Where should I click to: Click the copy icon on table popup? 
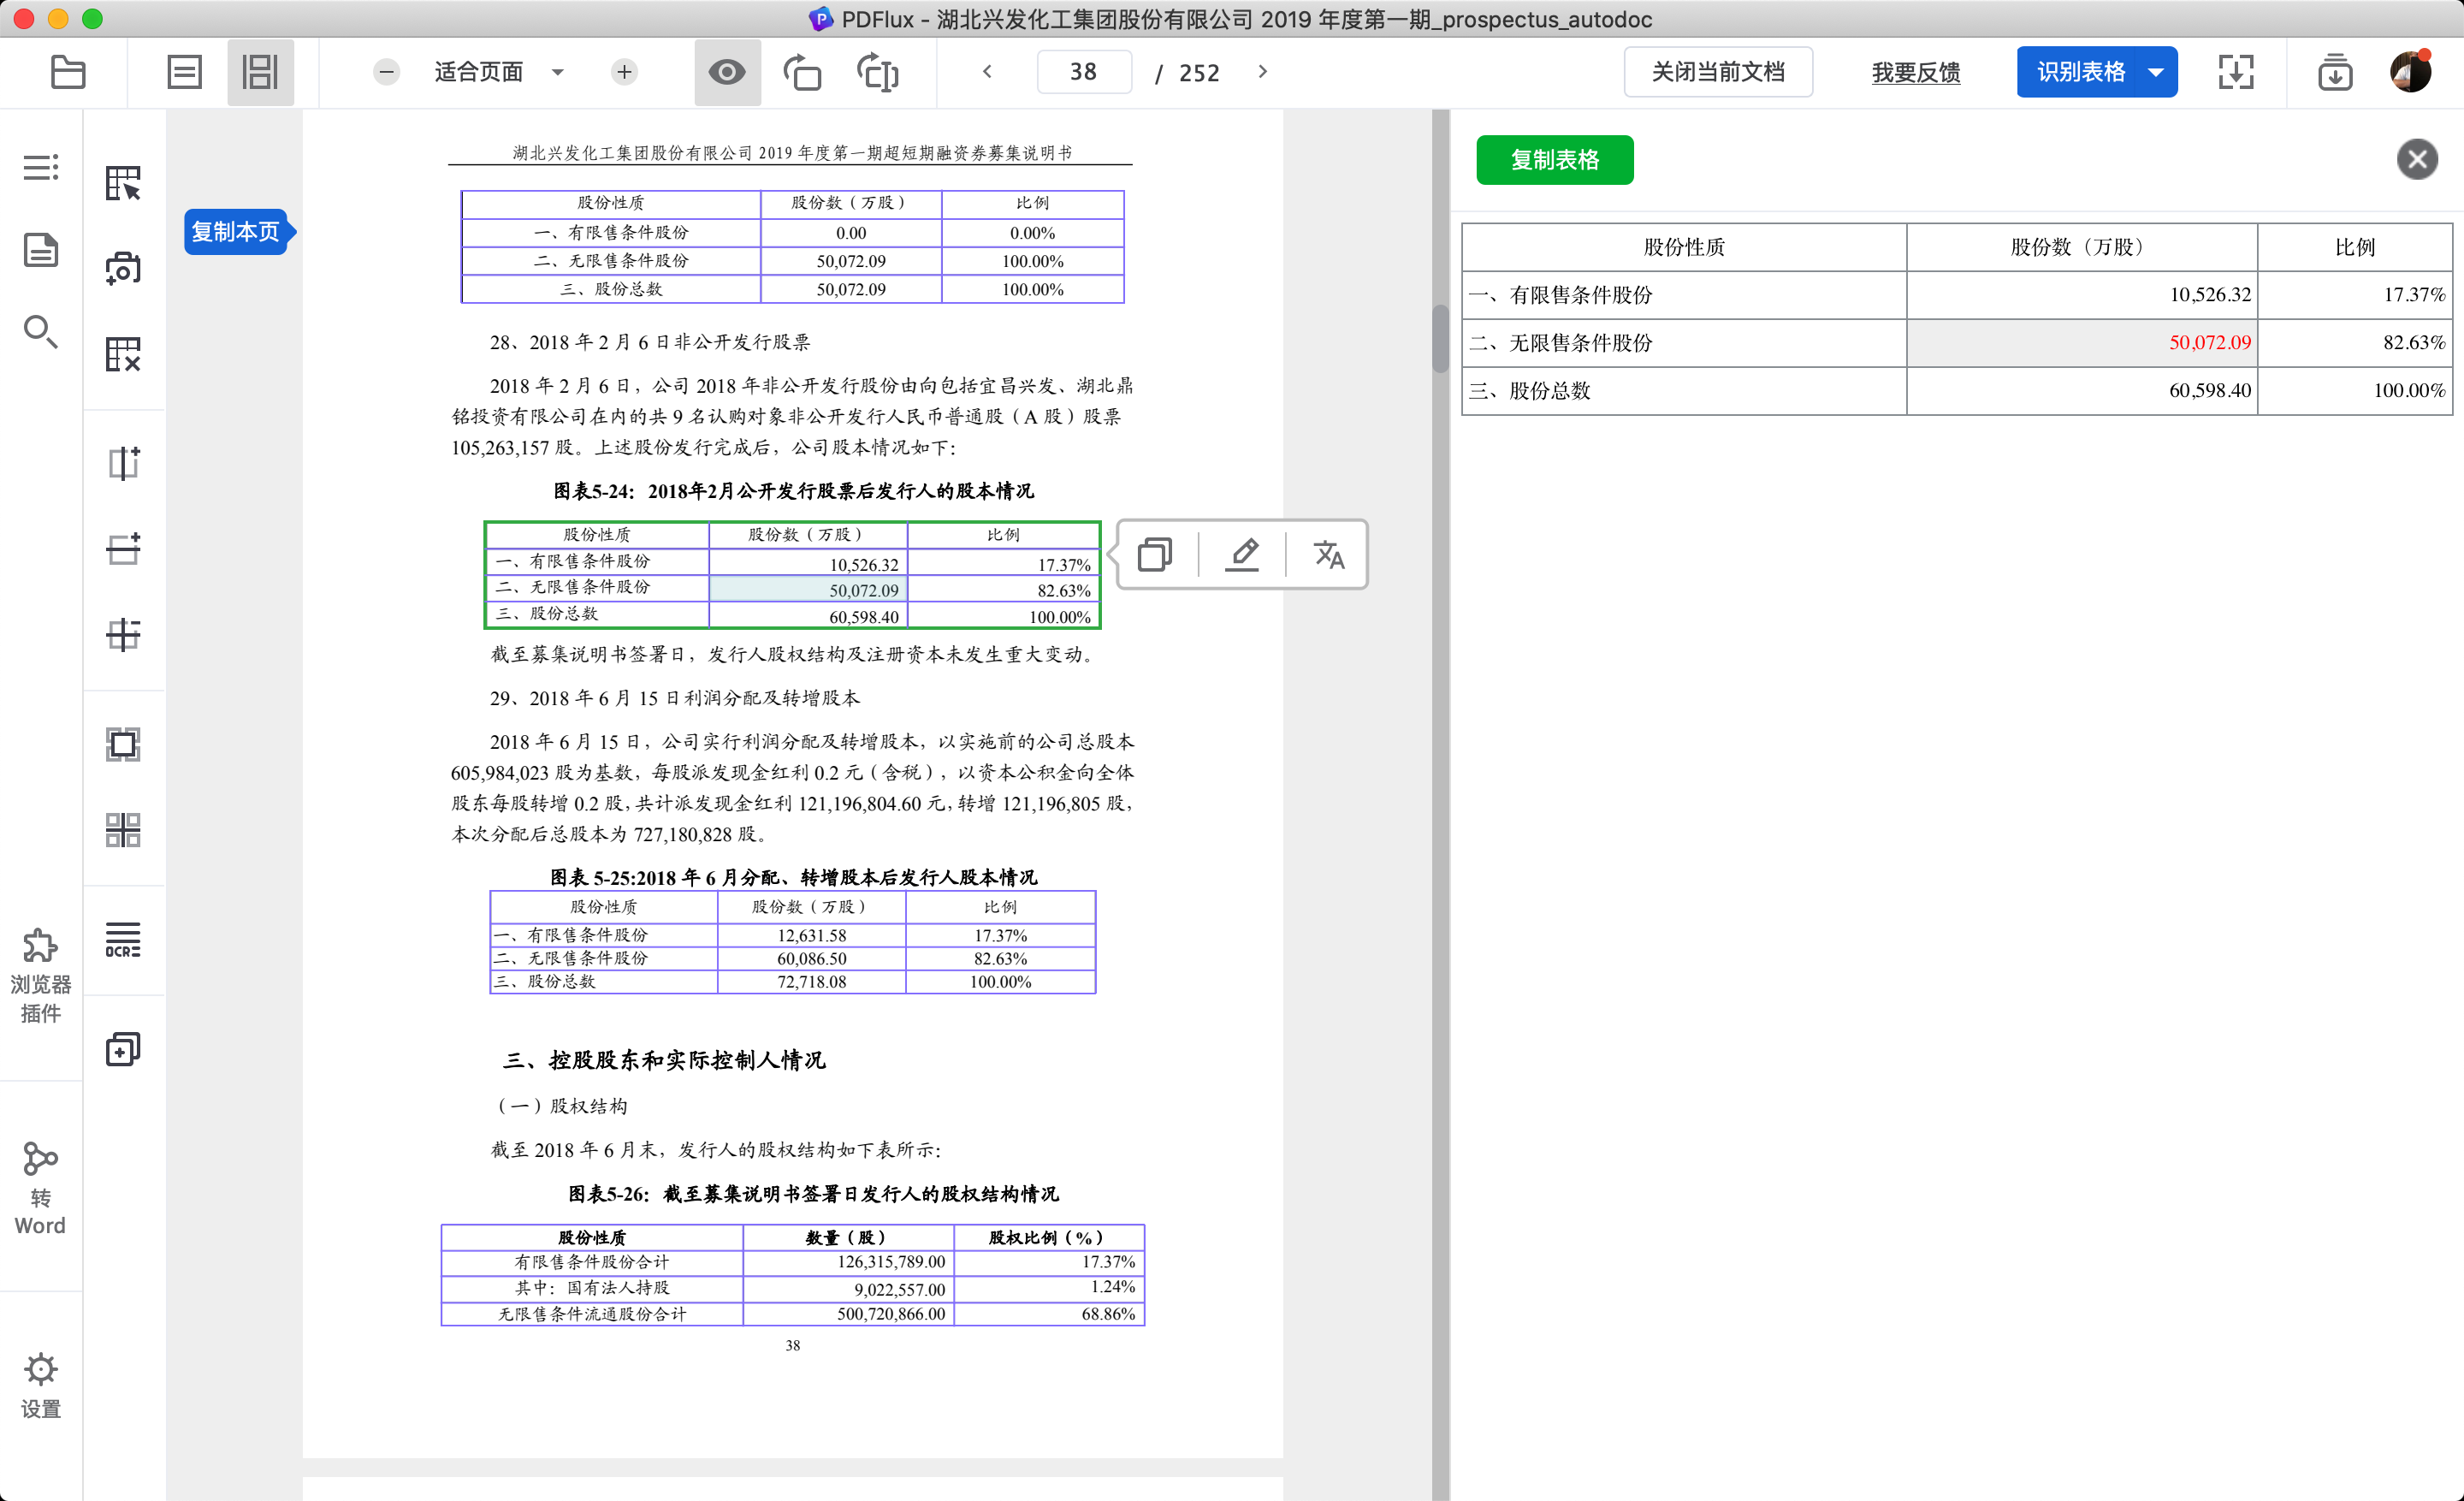(1155, 554)
